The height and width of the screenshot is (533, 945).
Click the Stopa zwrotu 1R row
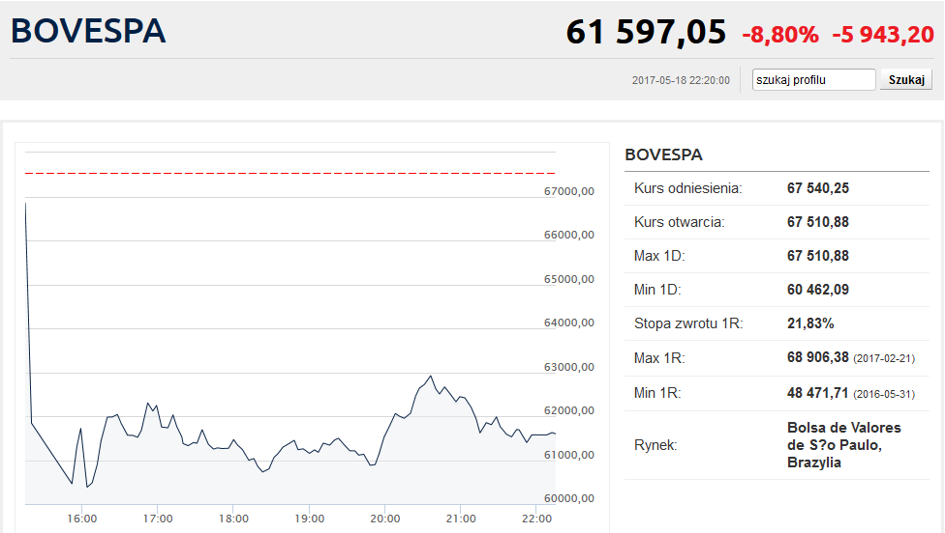[x=777, y=323]
